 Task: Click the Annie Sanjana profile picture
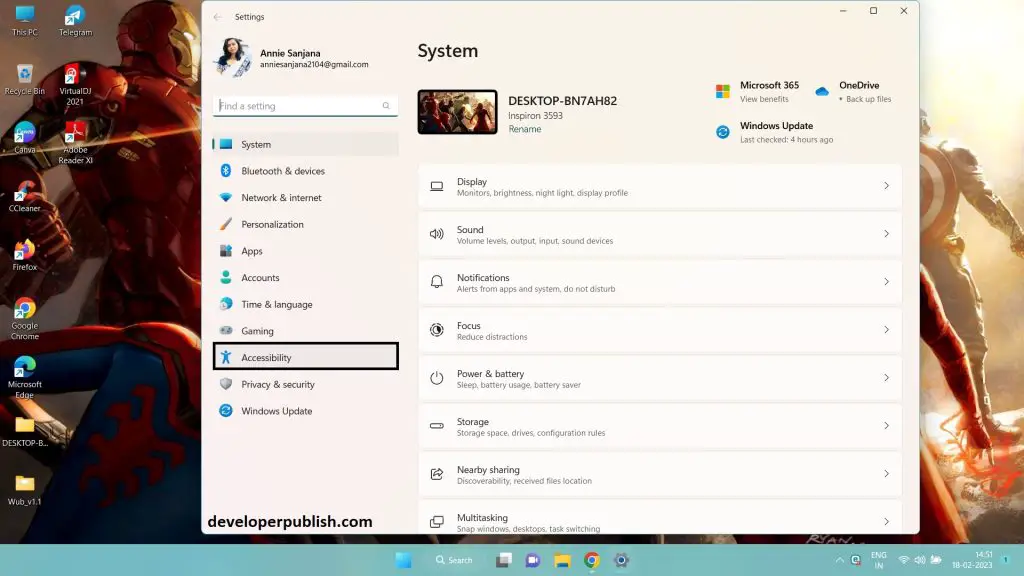coord(232,57)
